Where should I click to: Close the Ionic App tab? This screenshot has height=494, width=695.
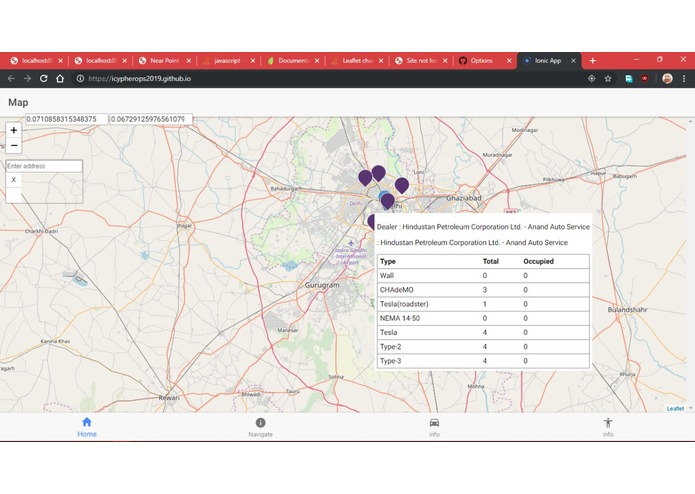coord(573,61)
